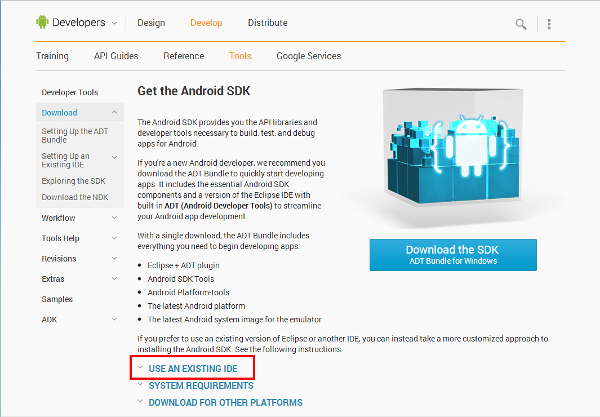Image resolution: width=600 pixels, height=417 pixels.
Task: Toggle chevron beside USE AN EXISTING IDE
Action: click(140, 367)
